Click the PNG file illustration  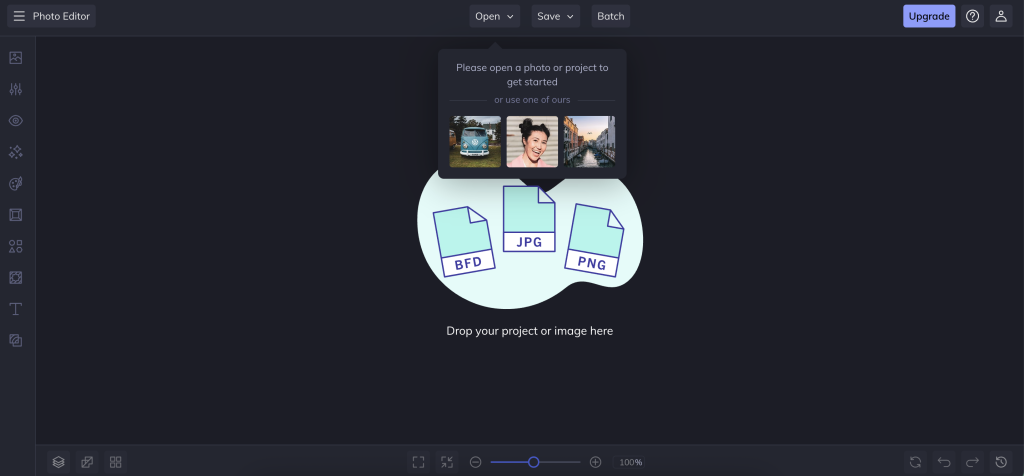coord(594,240)
